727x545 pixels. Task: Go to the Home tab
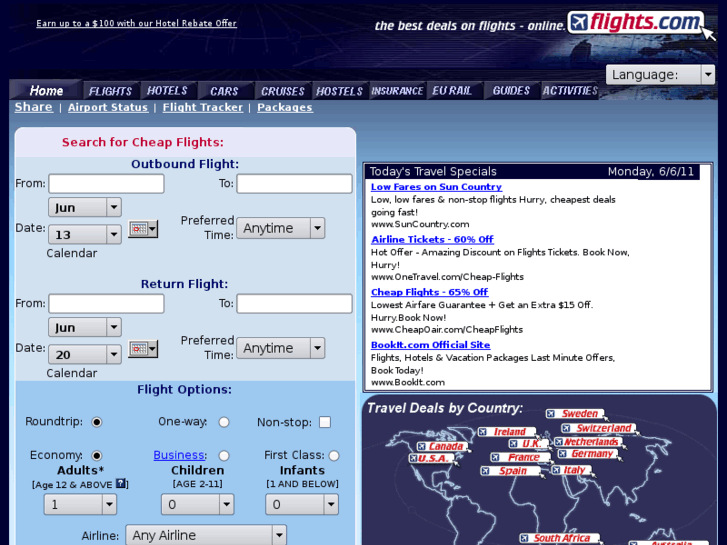(46, 90)
